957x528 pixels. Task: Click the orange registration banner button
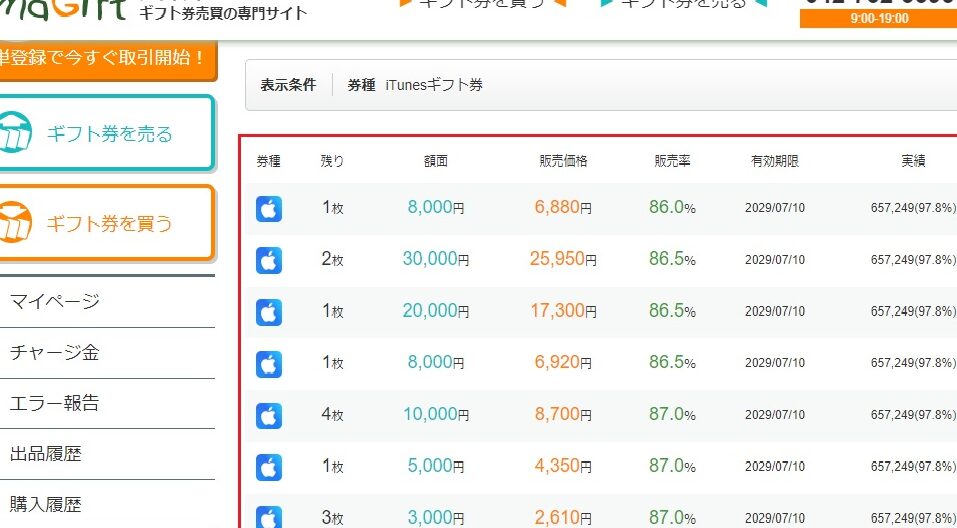click(105, 58)
